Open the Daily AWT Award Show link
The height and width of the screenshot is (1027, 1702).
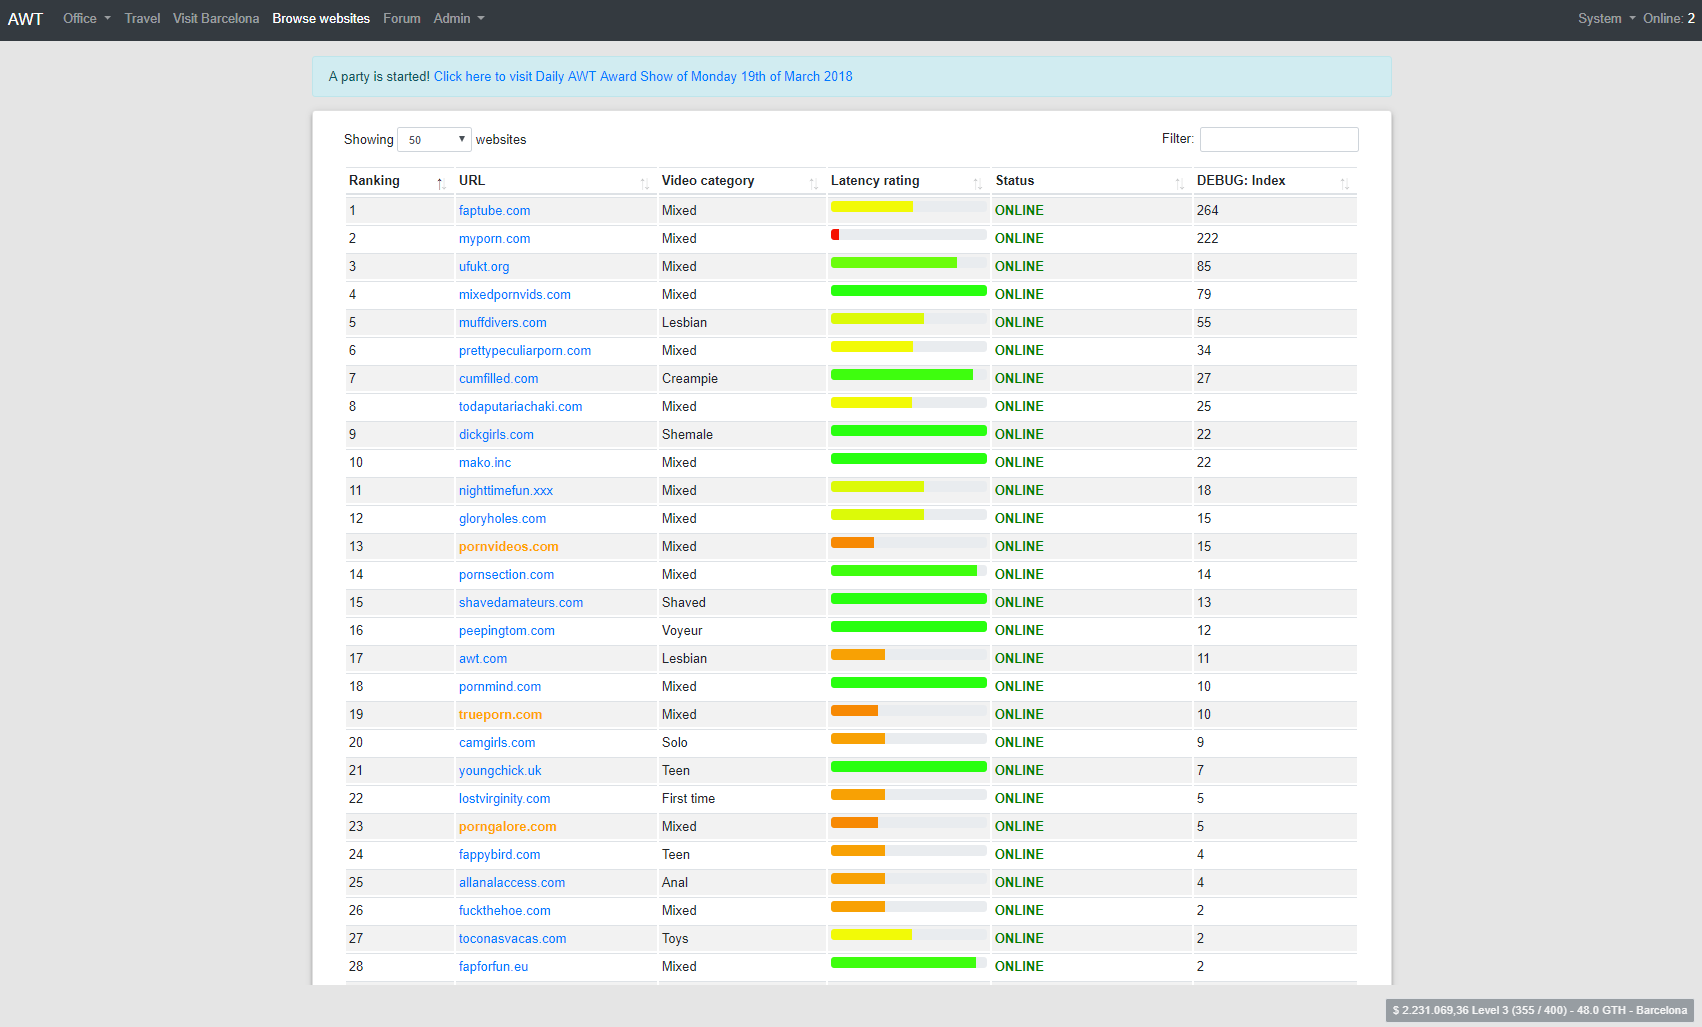click(642, 77)
